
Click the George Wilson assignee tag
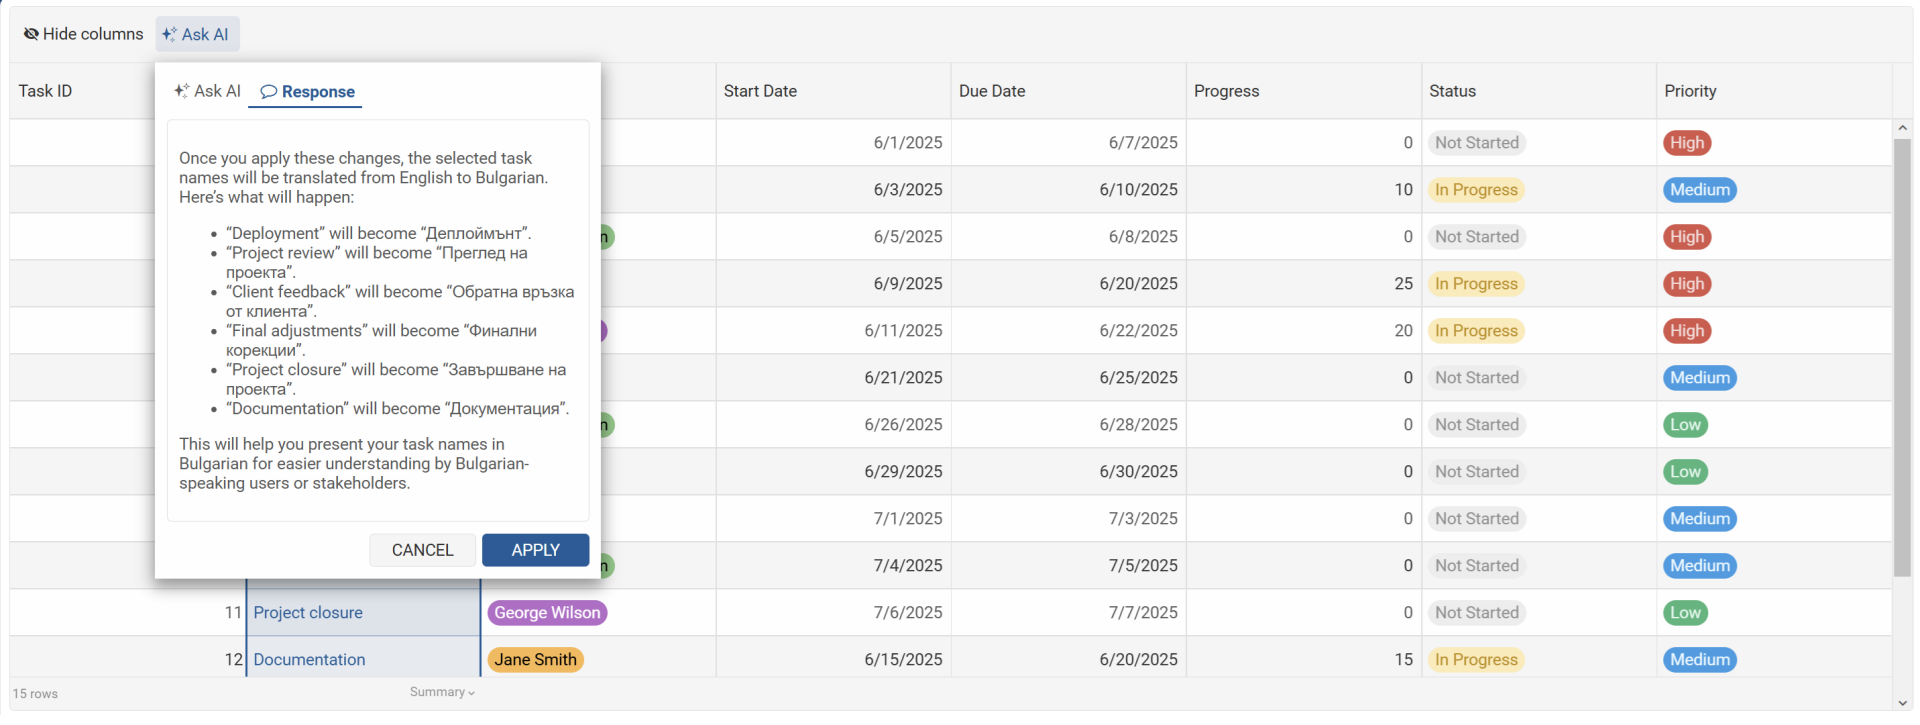547,613
